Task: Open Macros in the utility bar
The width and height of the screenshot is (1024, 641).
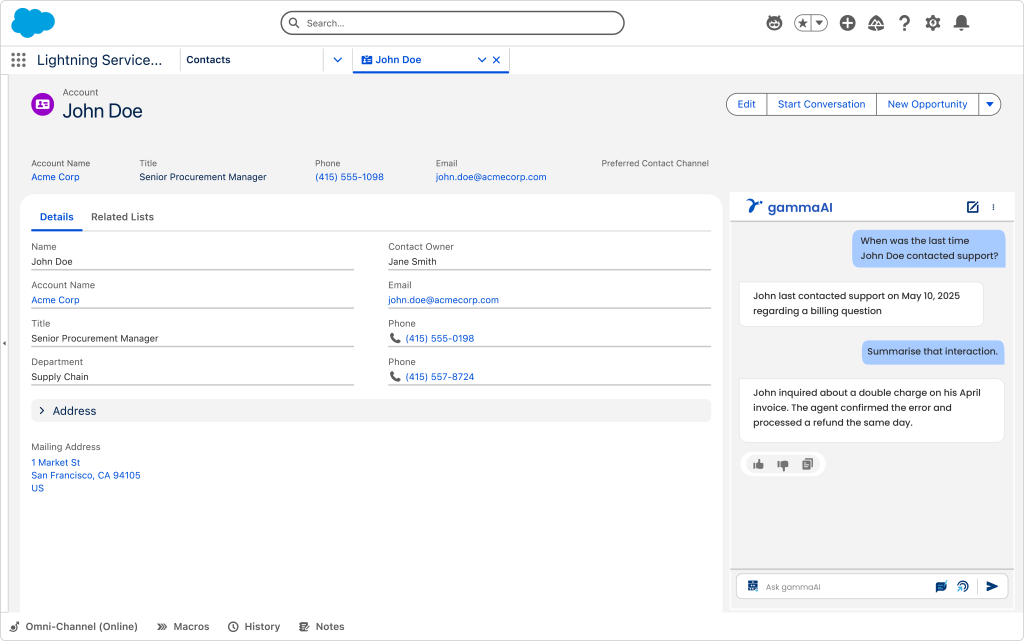Action: click(183, 627)
